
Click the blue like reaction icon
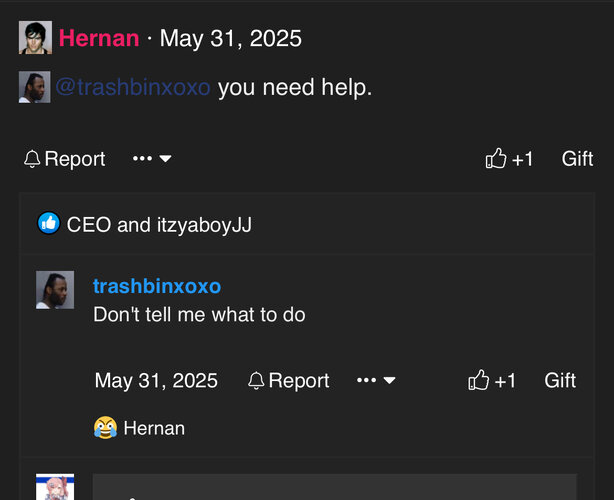[x=49, y=224]
